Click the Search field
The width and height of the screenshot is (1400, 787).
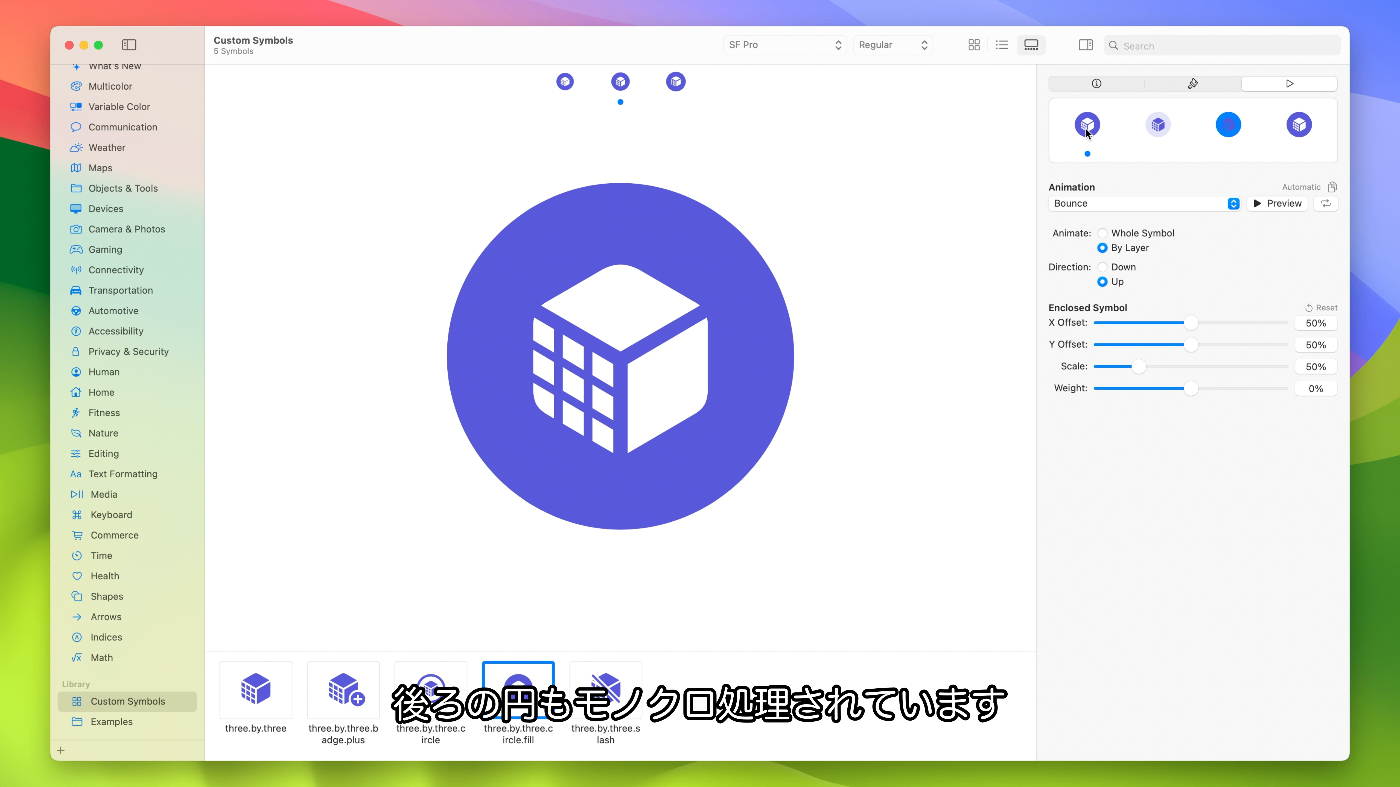1222,46
